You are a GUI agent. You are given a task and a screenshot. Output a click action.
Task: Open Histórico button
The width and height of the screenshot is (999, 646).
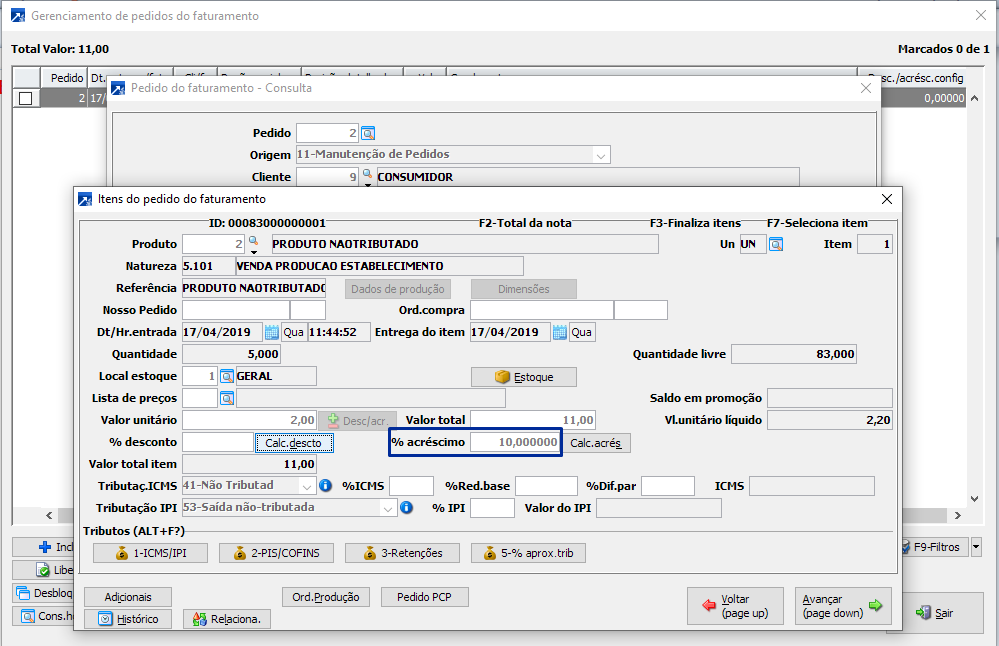(x=127, y=619)
